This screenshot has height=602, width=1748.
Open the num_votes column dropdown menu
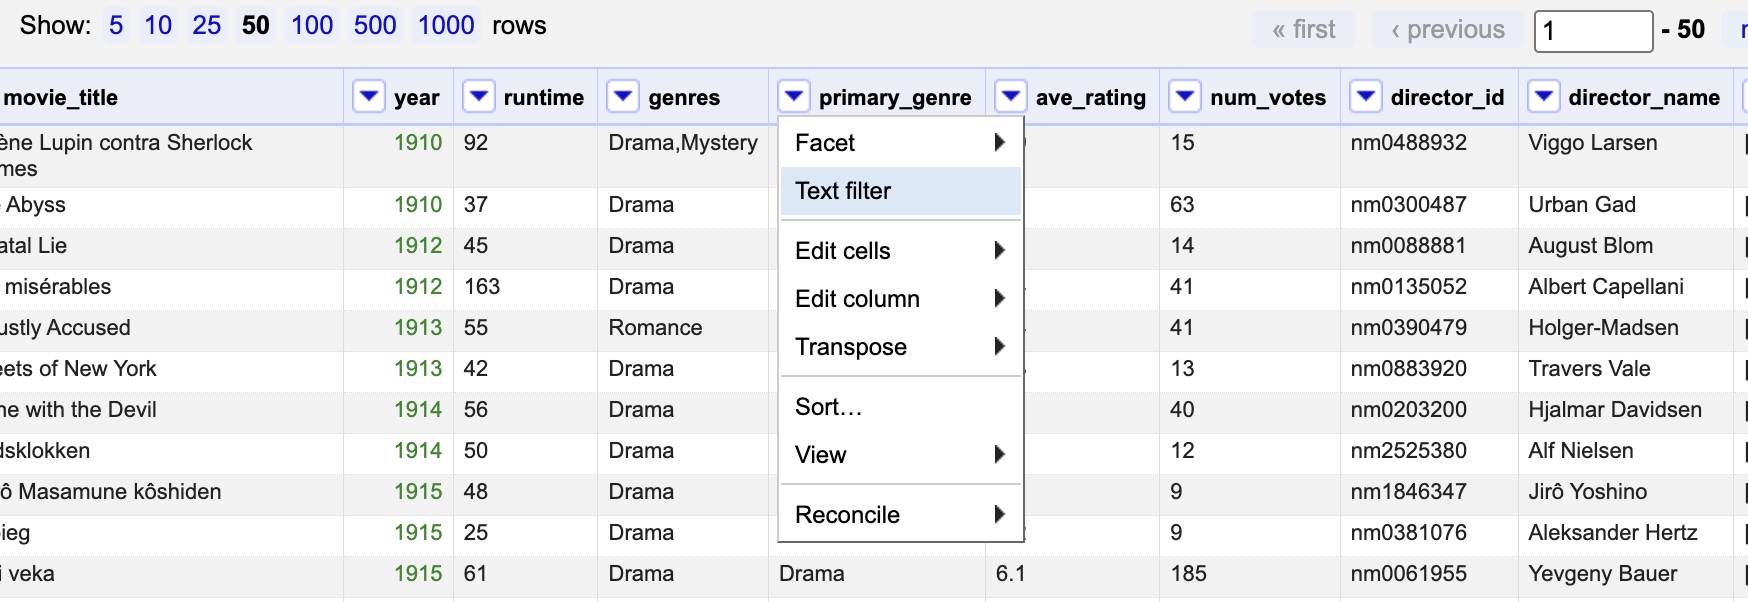tap(1185, 97)
